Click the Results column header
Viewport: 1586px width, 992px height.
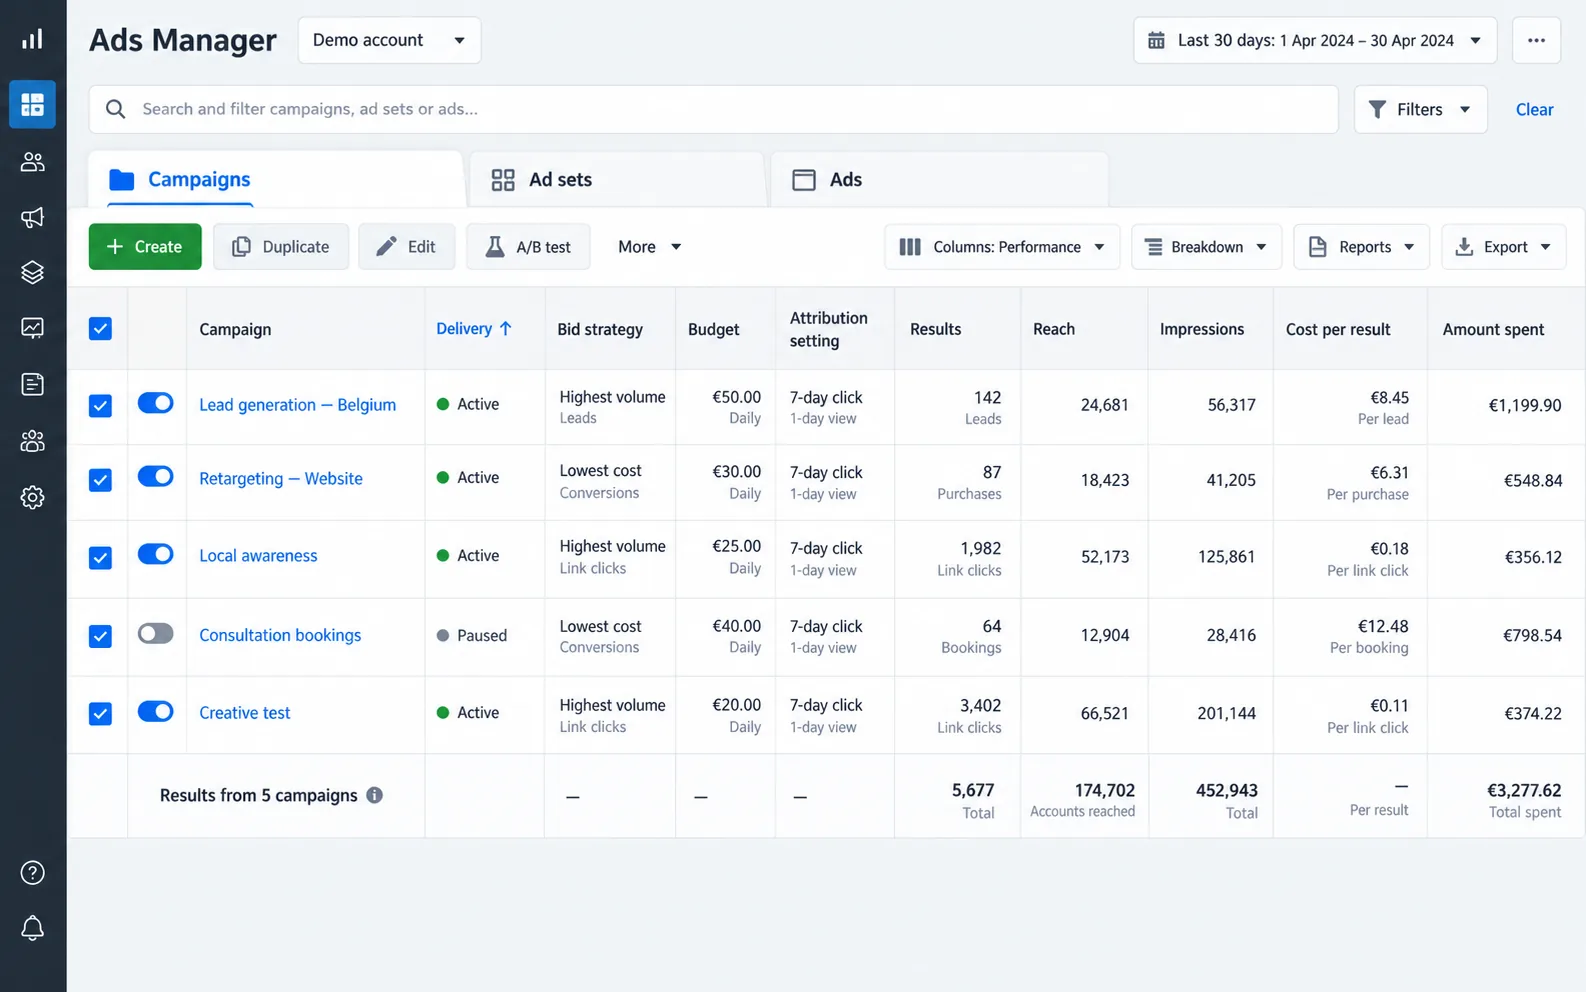coord(935,329)
